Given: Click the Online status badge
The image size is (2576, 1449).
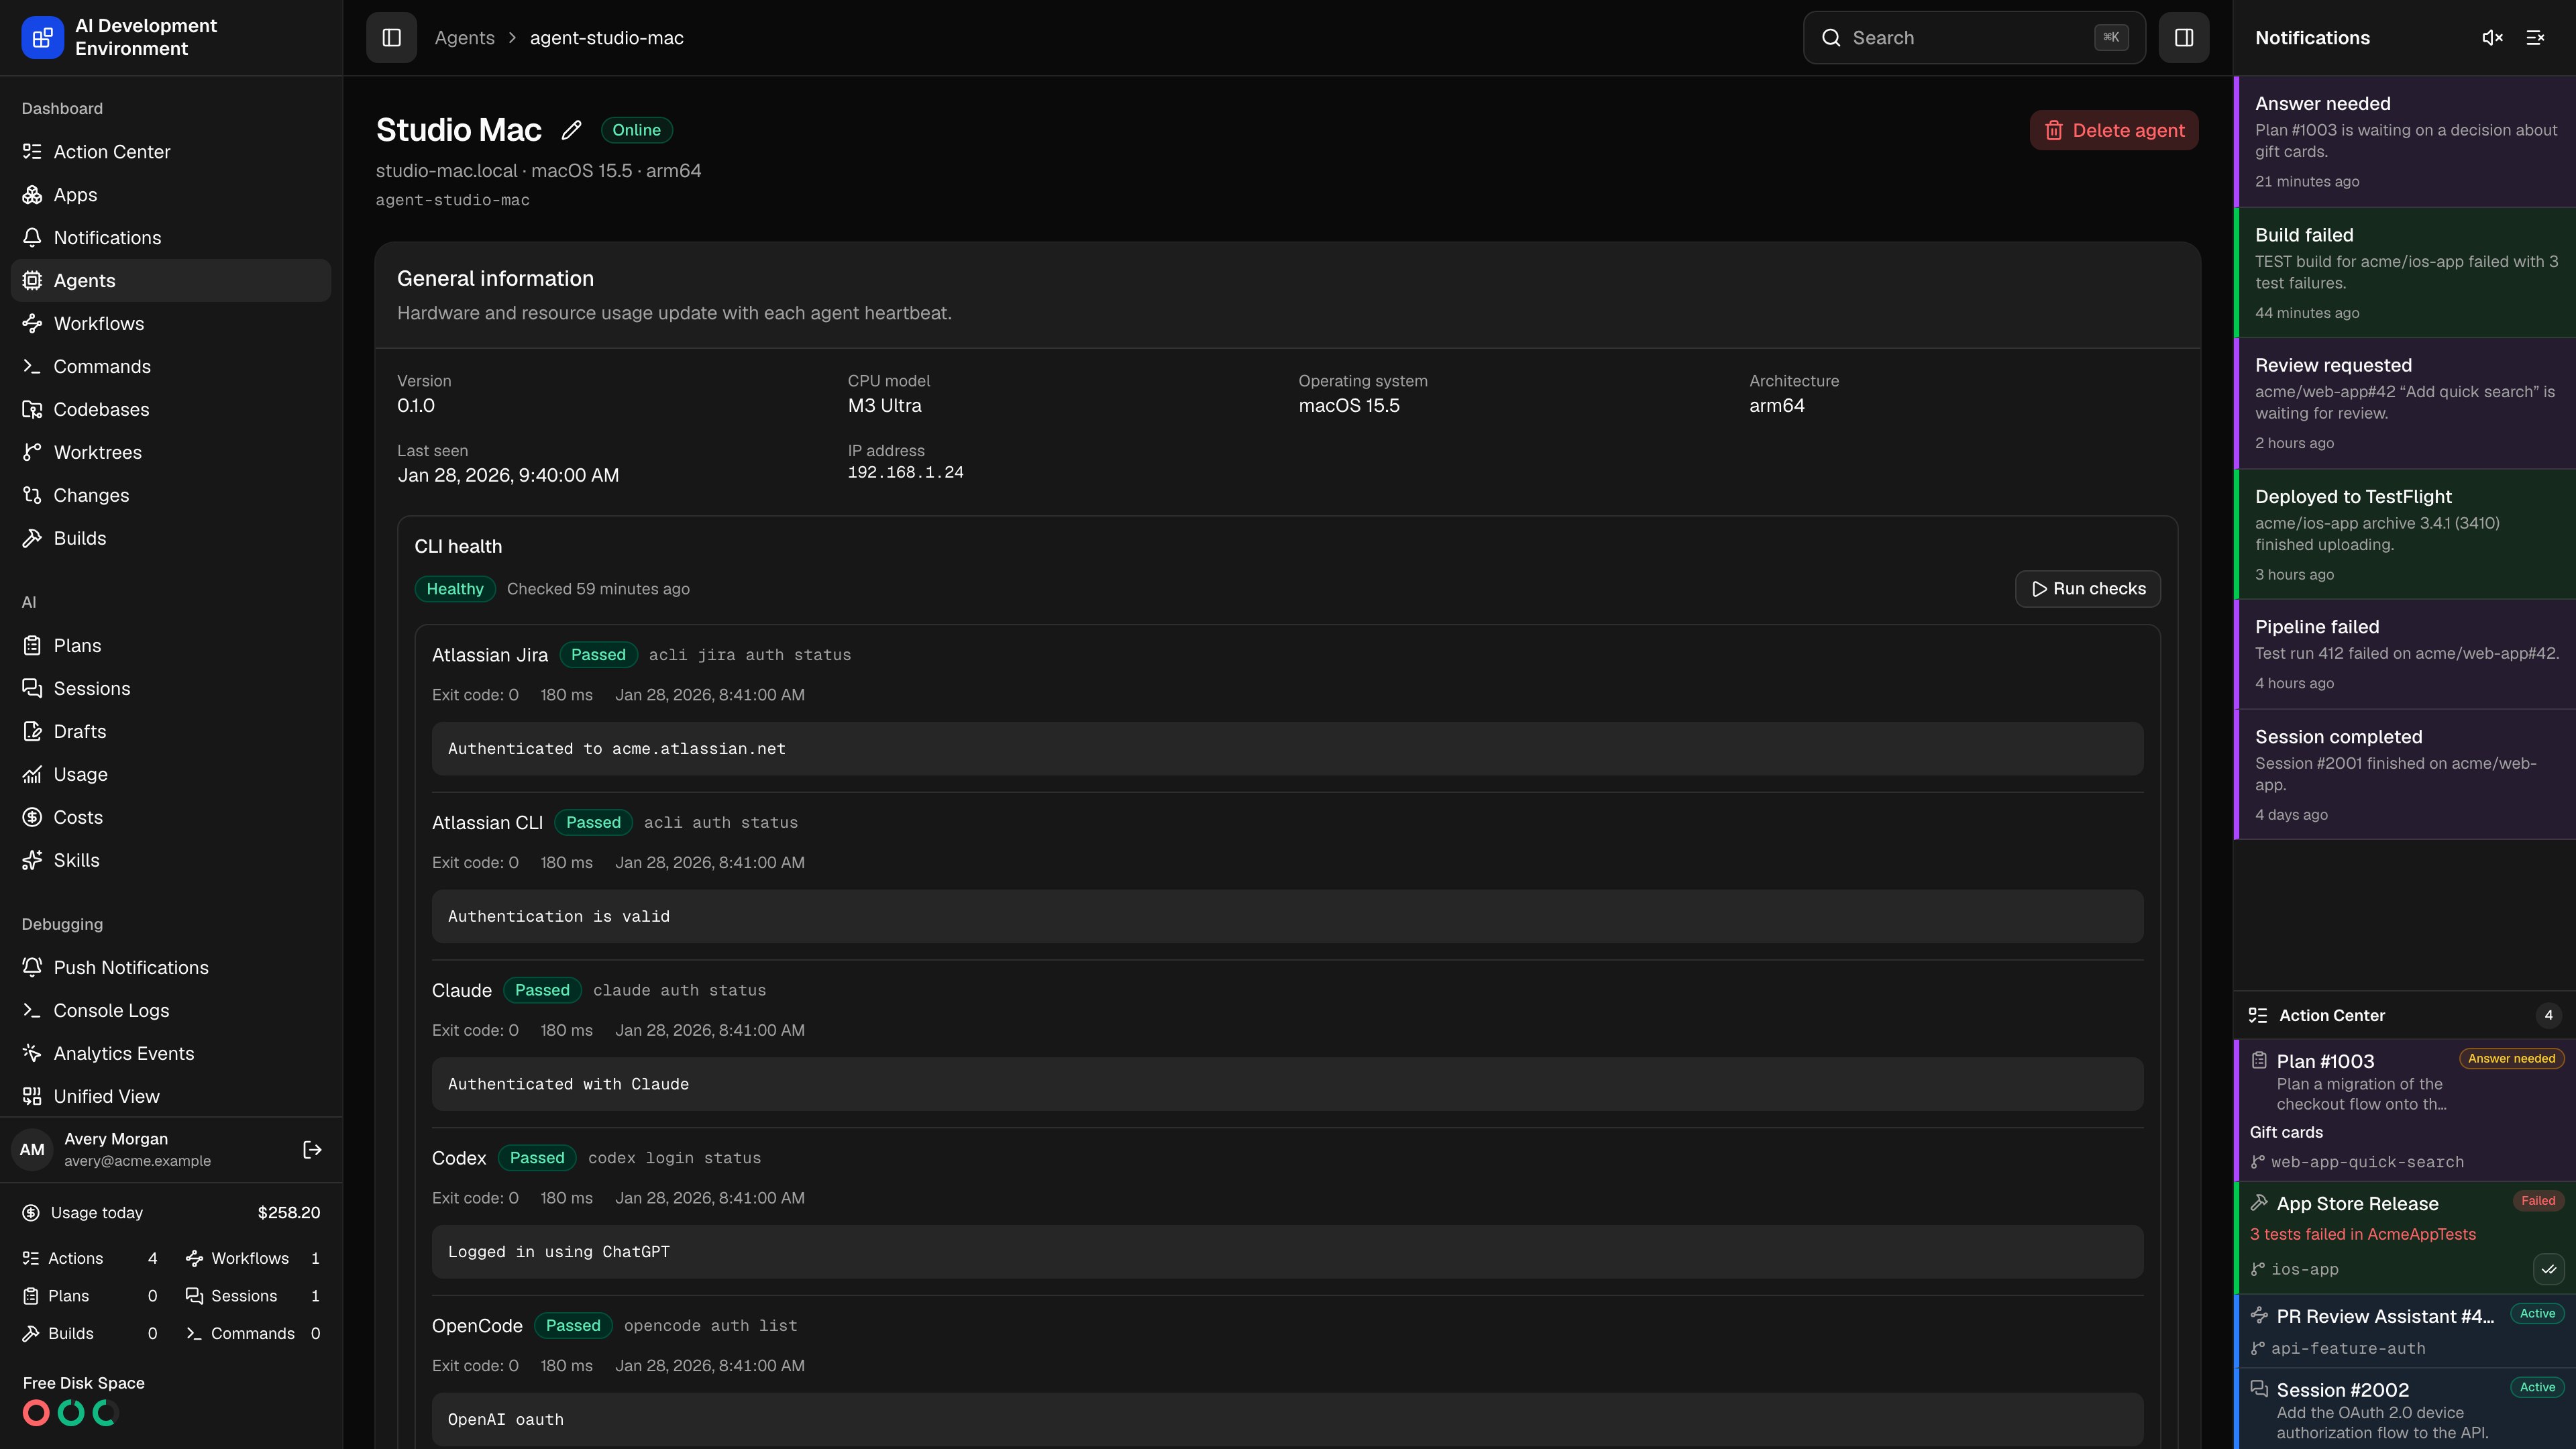Looking at the screenshot, I should [x=636, y=130].
